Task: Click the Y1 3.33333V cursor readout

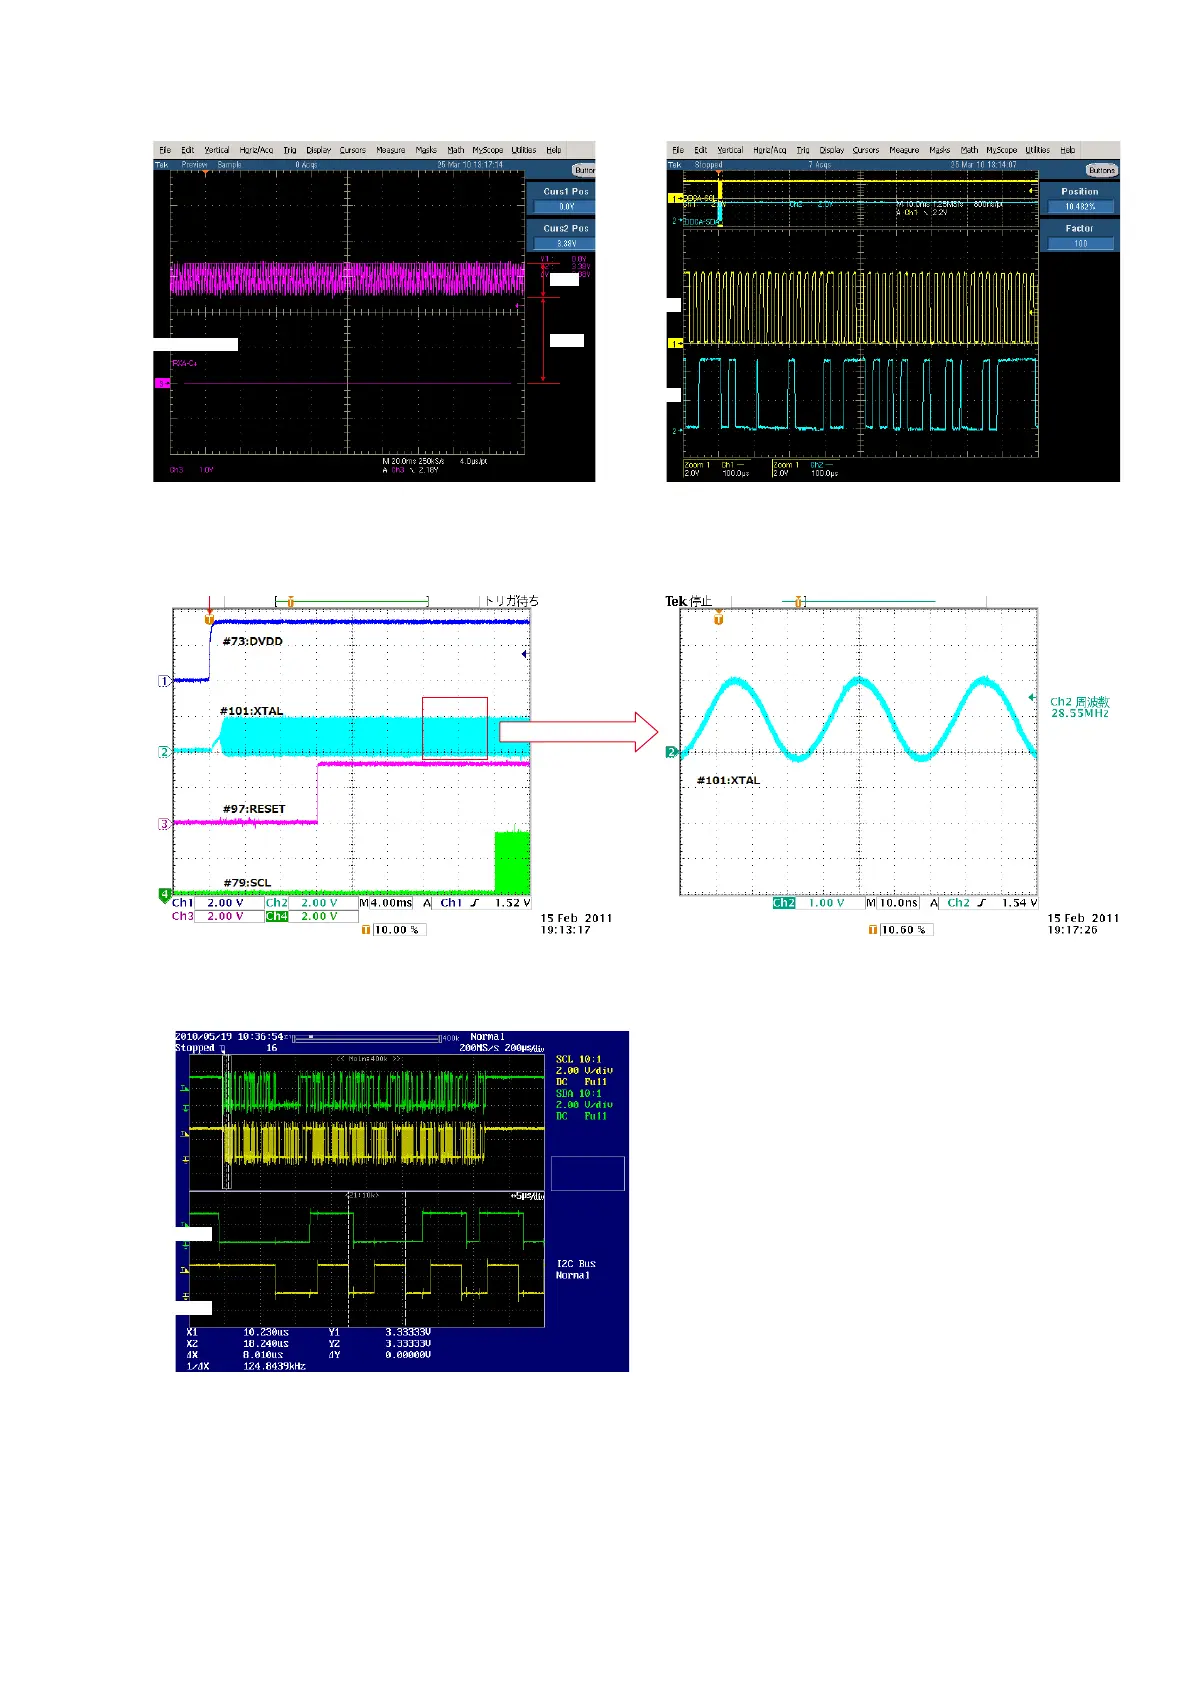Action: [x=380, y=1332]
